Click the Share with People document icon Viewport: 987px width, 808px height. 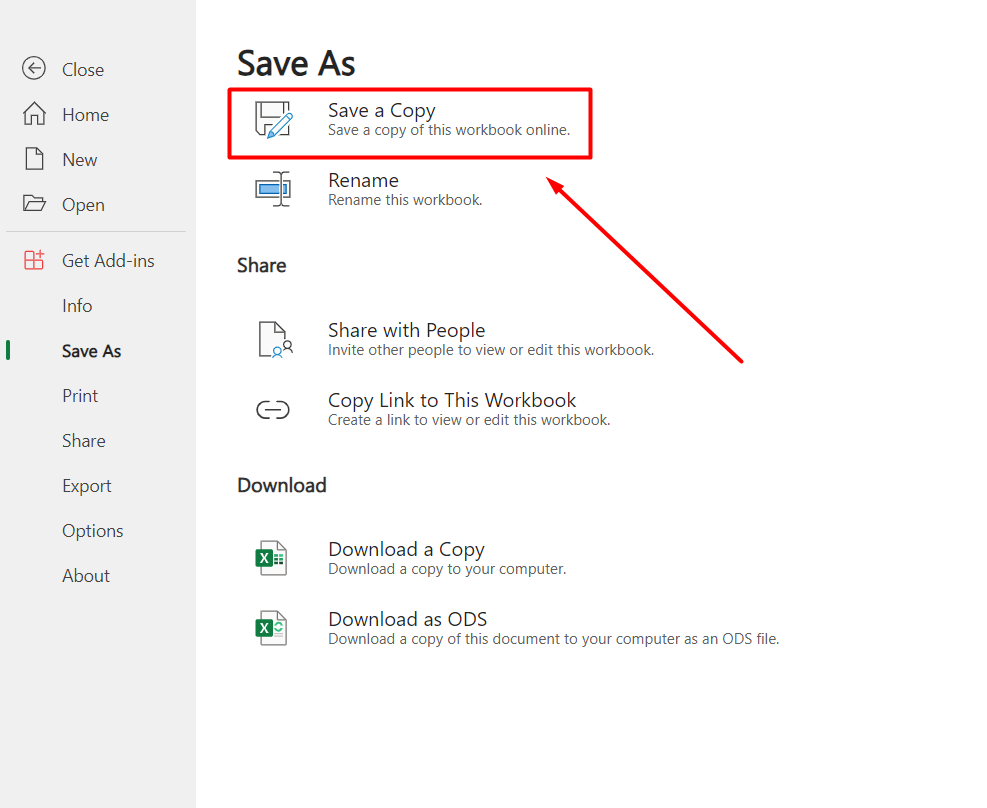[x=275, y=340]
